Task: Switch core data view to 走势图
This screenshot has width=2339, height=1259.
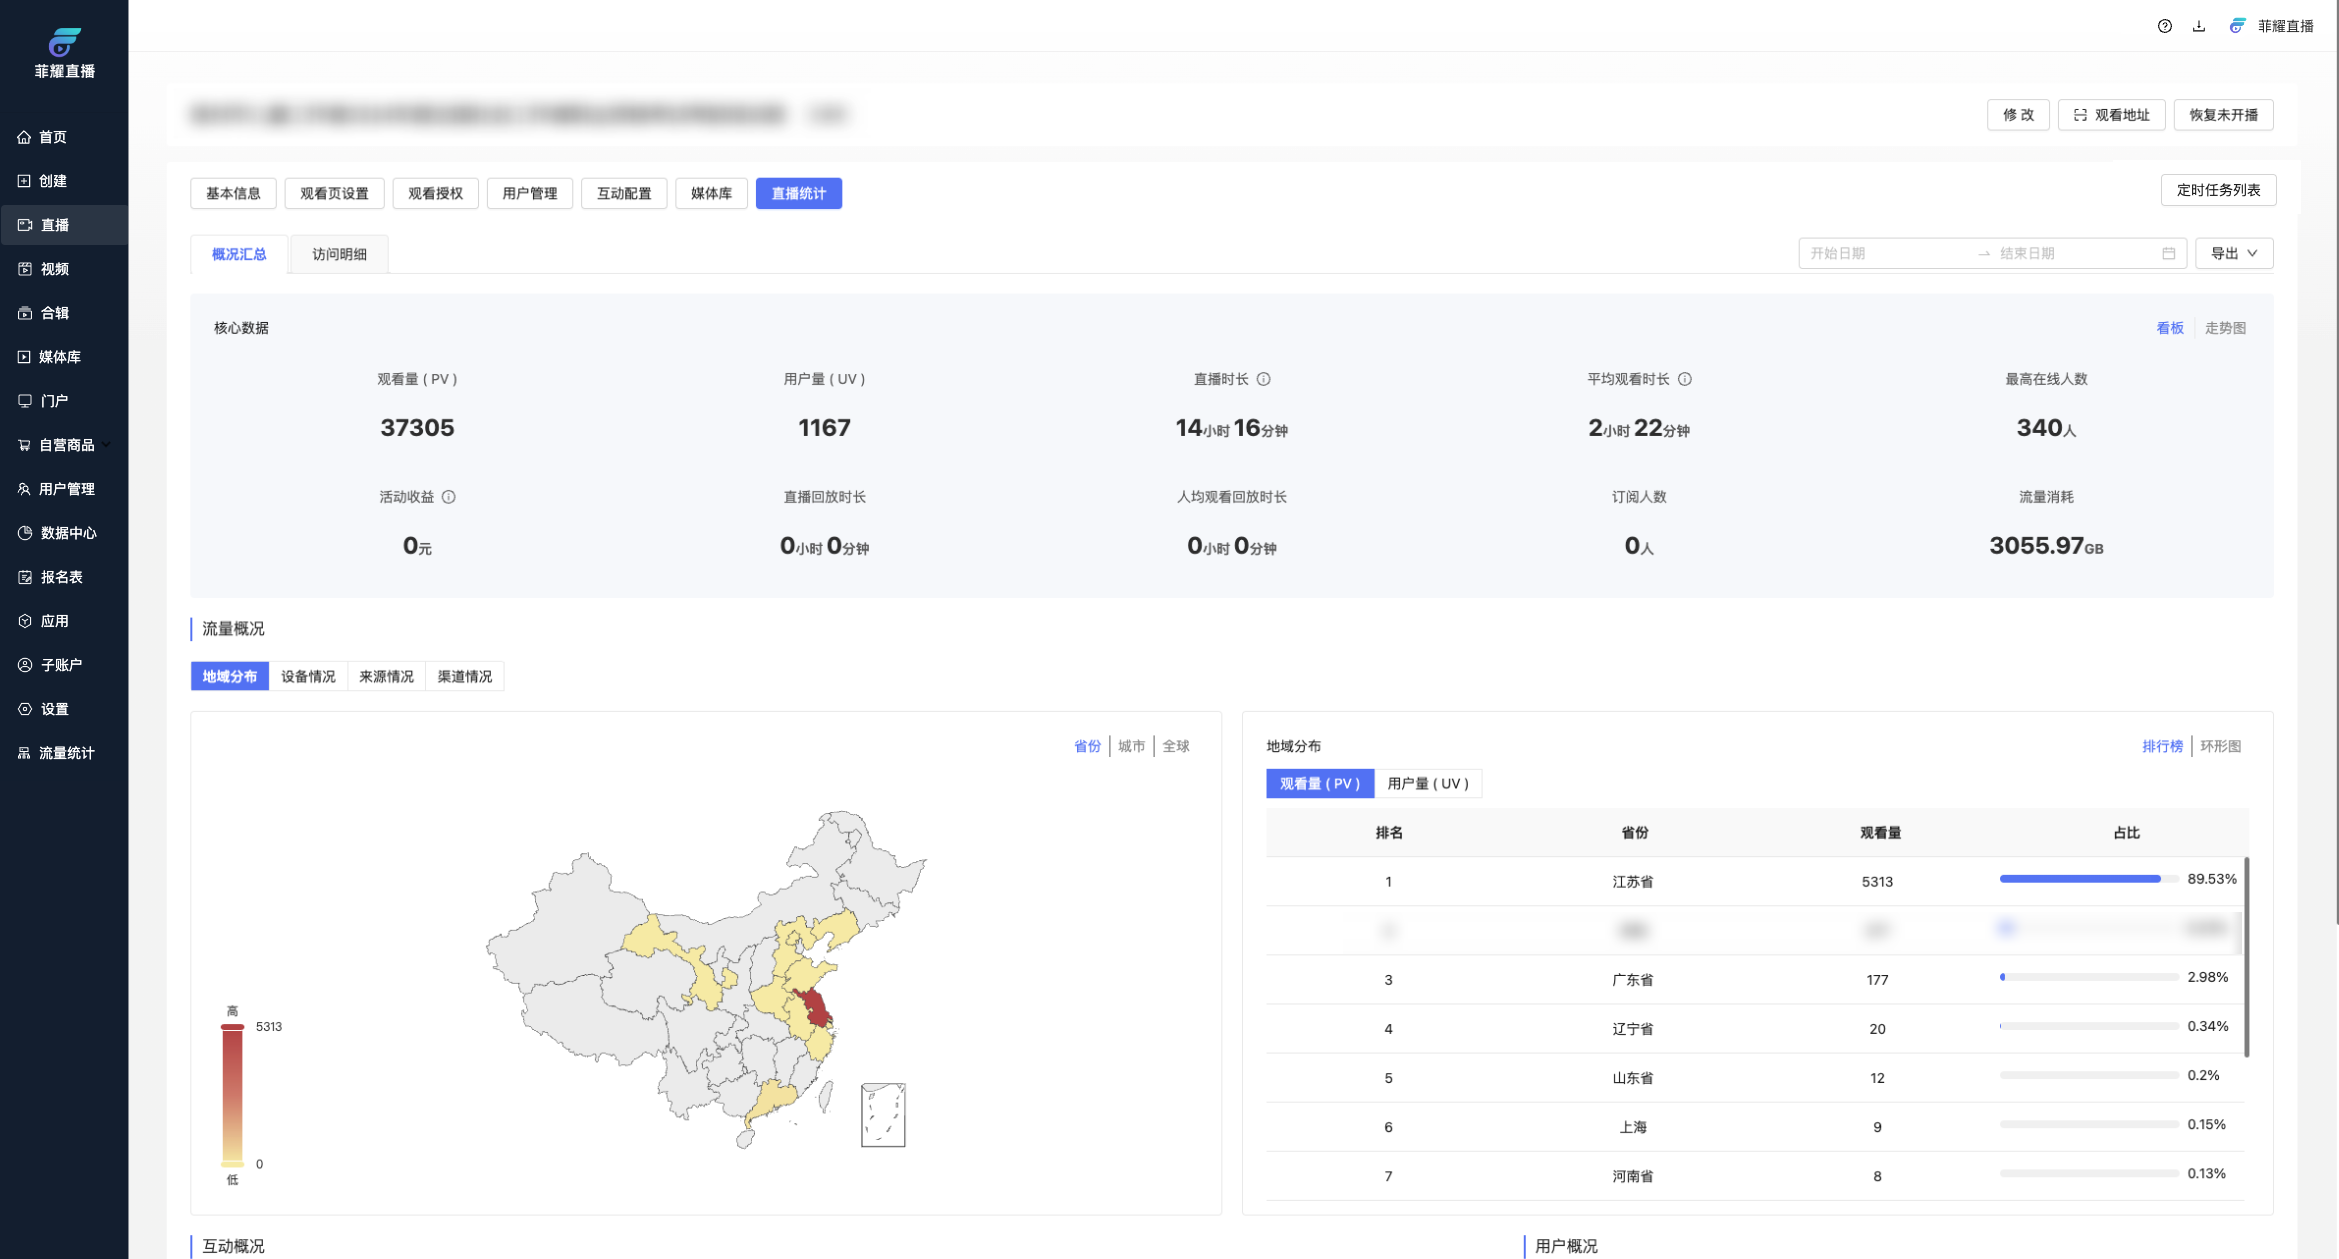Action: coord(2225,328)
